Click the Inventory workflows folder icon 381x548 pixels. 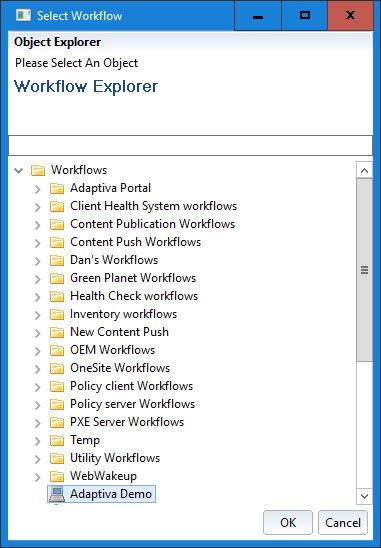point(57,314)
